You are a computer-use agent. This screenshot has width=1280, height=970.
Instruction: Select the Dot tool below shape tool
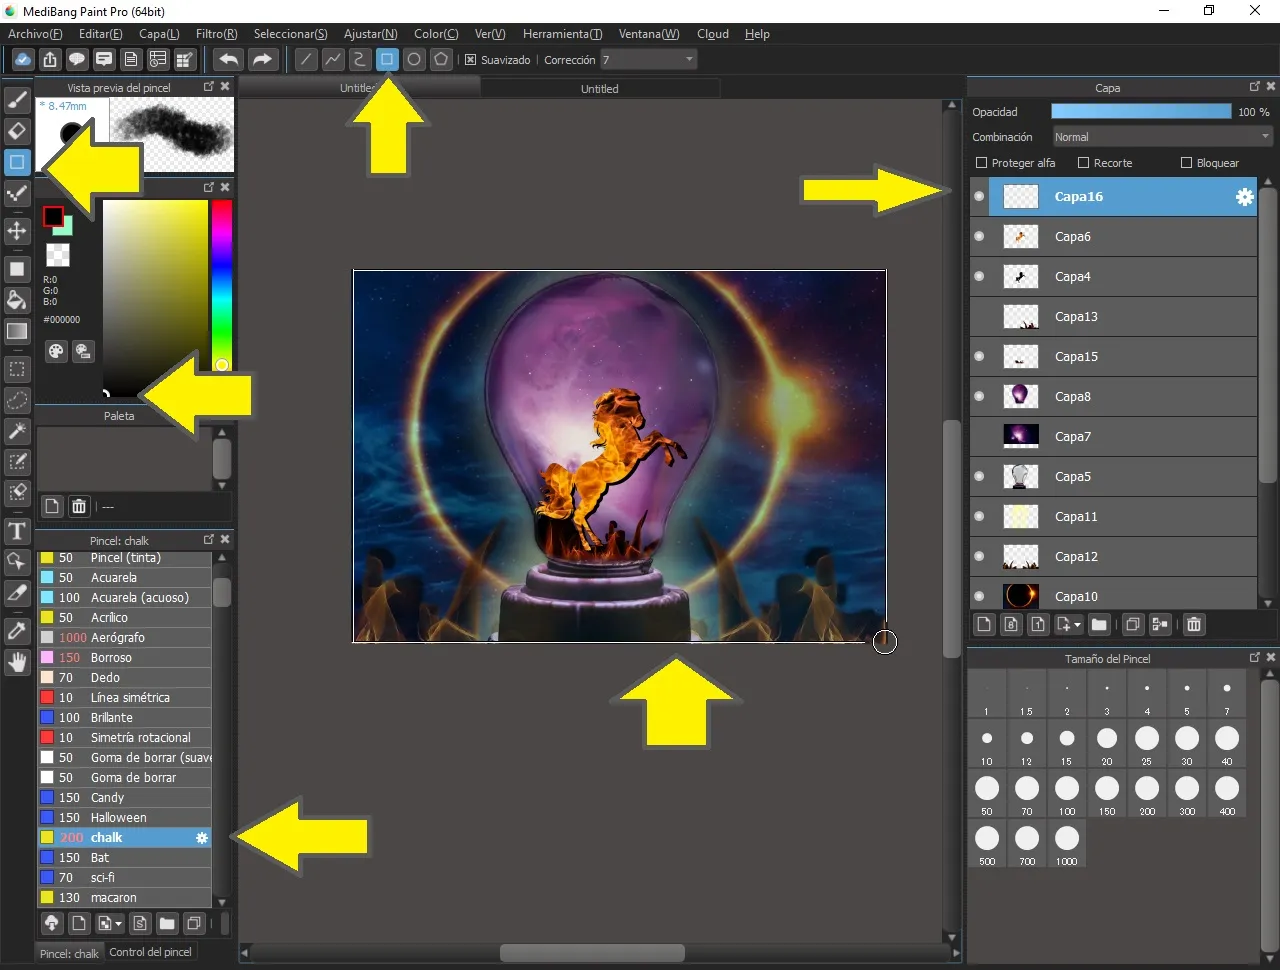pos(17,194)
